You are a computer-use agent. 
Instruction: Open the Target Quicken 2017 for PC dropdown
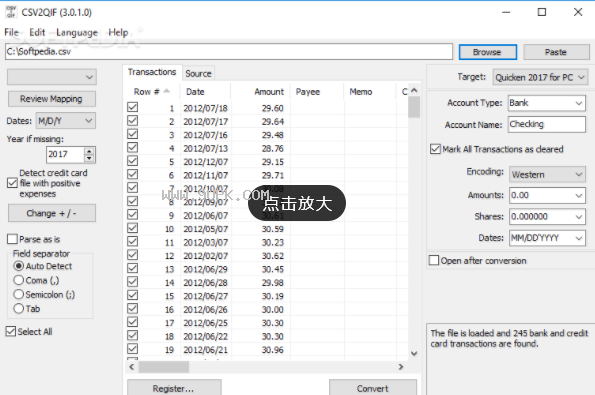[540, 77]
